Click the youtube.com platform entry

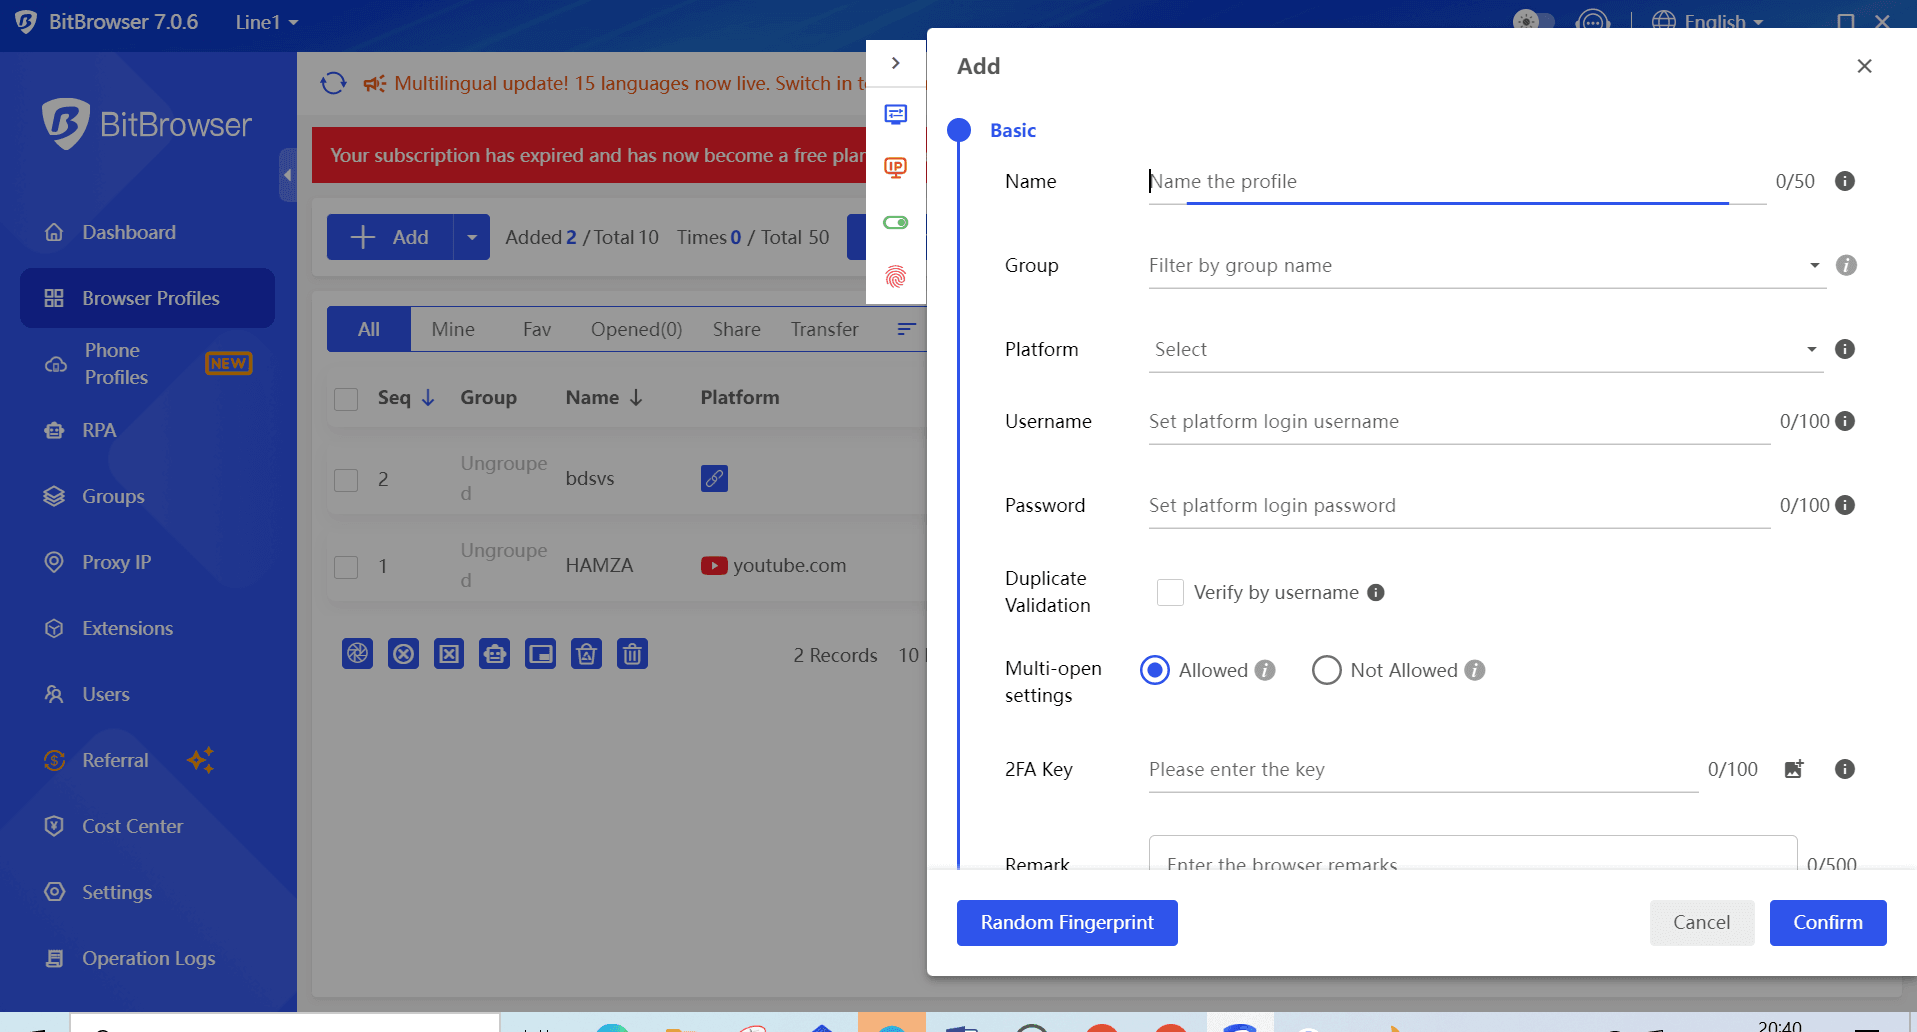click(x=774, y=565)
